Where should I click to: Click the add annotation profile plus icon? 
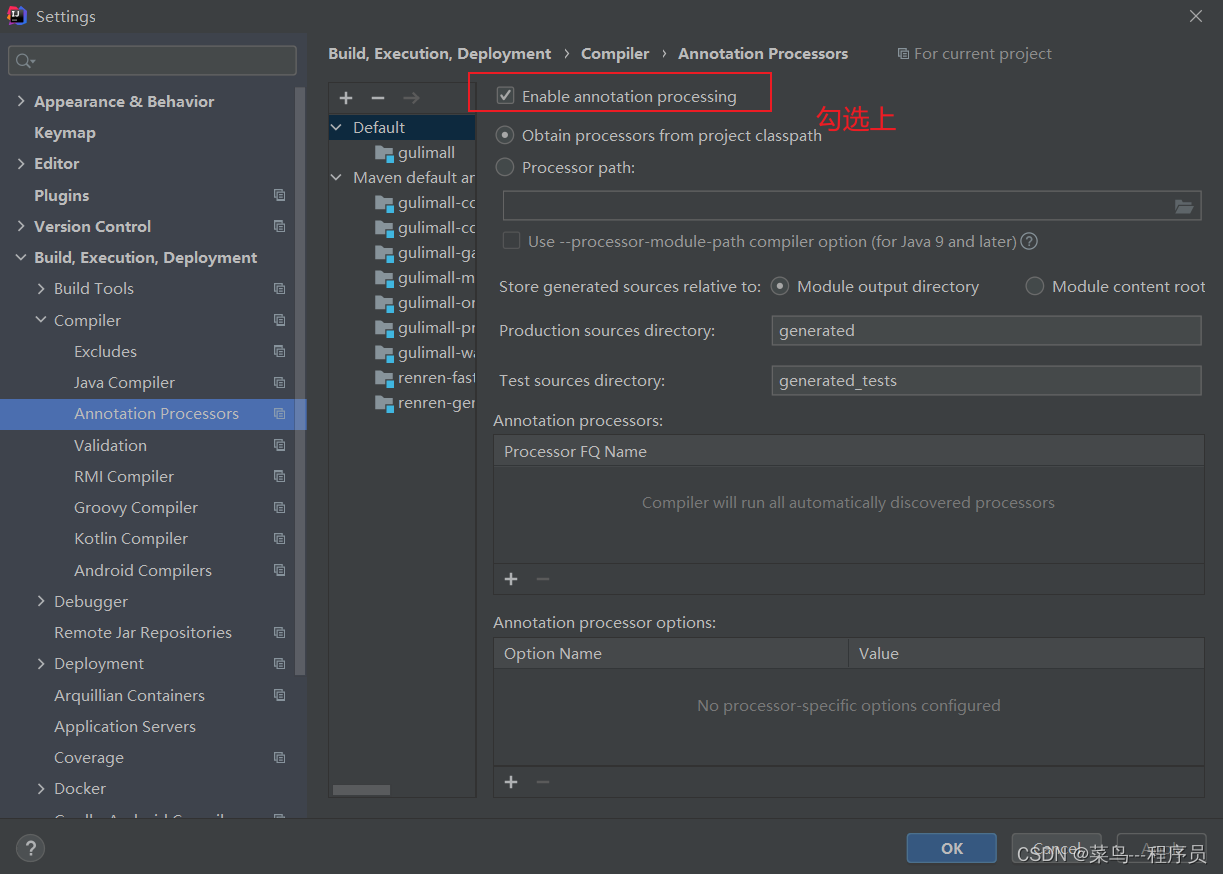coord(345,98)
